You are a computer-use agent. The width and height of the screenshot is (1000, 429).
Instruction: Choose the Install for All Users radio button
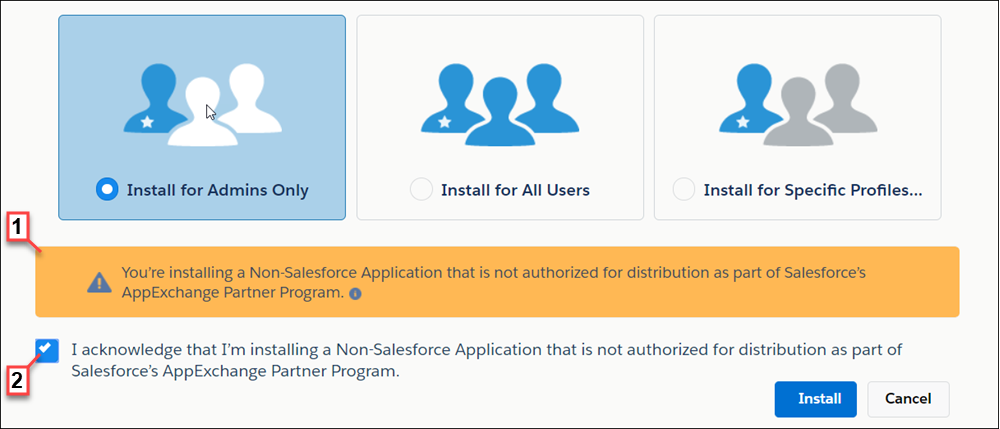(x=422, y=189)
